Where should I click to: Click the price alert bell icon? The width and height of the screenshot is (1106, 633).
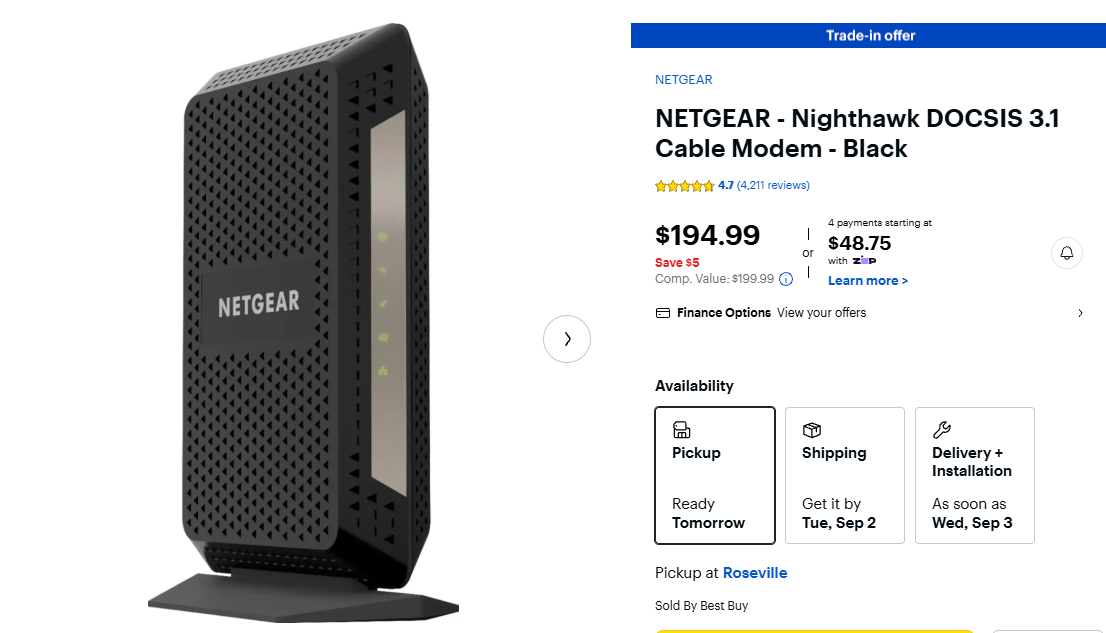[1067, 253]
